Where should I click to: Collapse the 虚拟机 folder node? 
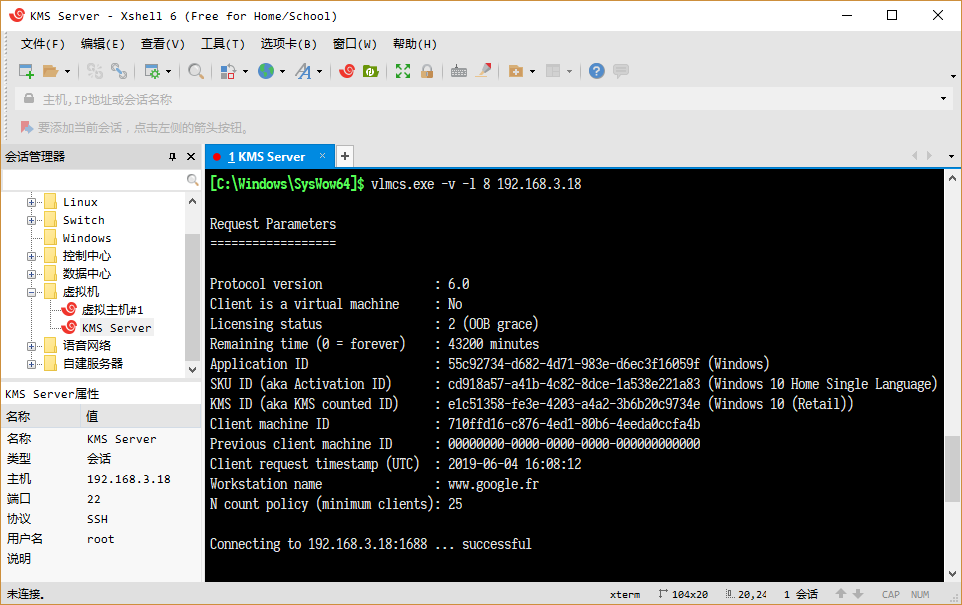coord(31,292)
